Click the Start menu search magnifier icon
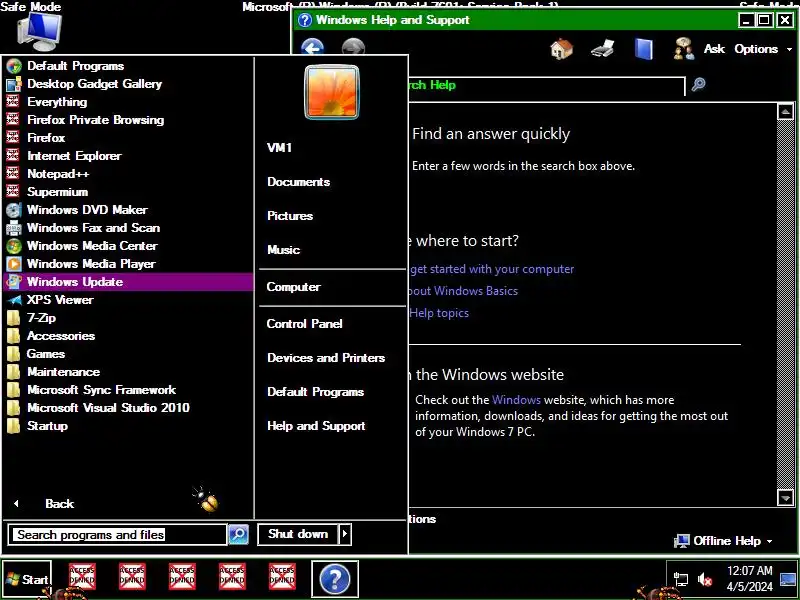Image resolution: width=800 pixels, height=600 pixels. point(238,534)
